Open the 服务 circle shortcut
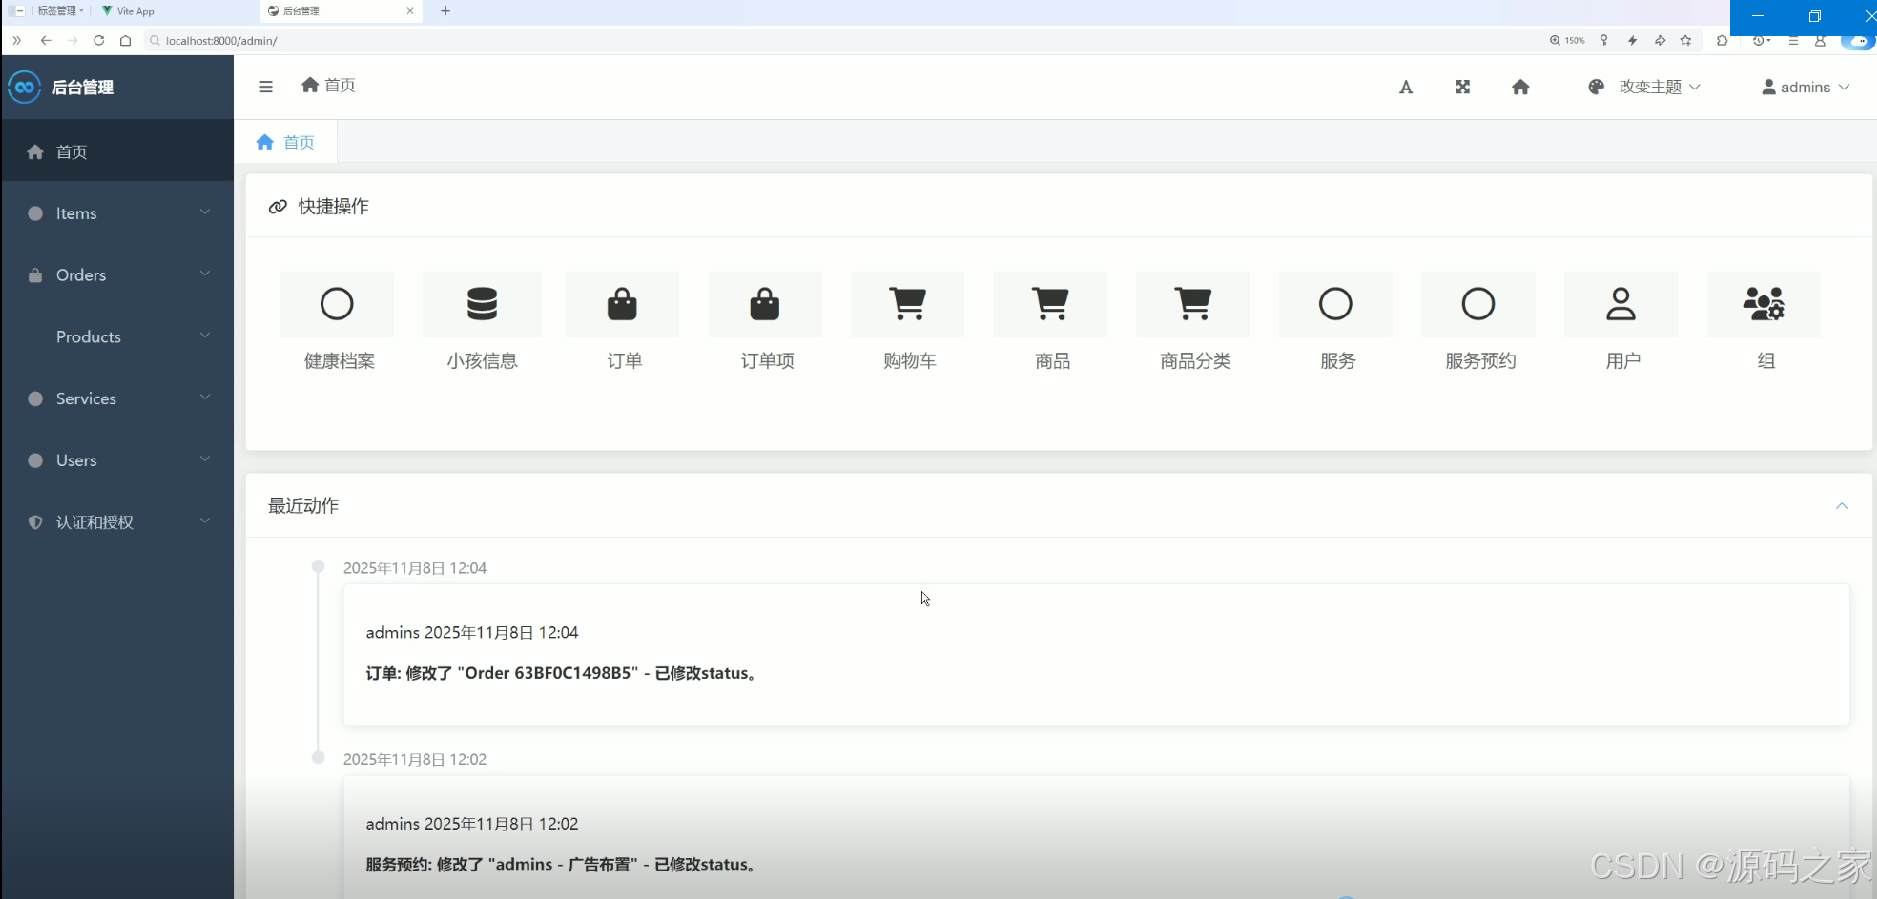Image resolution: width=1877 pixels, height=899 pixels. [x=1336, y=304]
